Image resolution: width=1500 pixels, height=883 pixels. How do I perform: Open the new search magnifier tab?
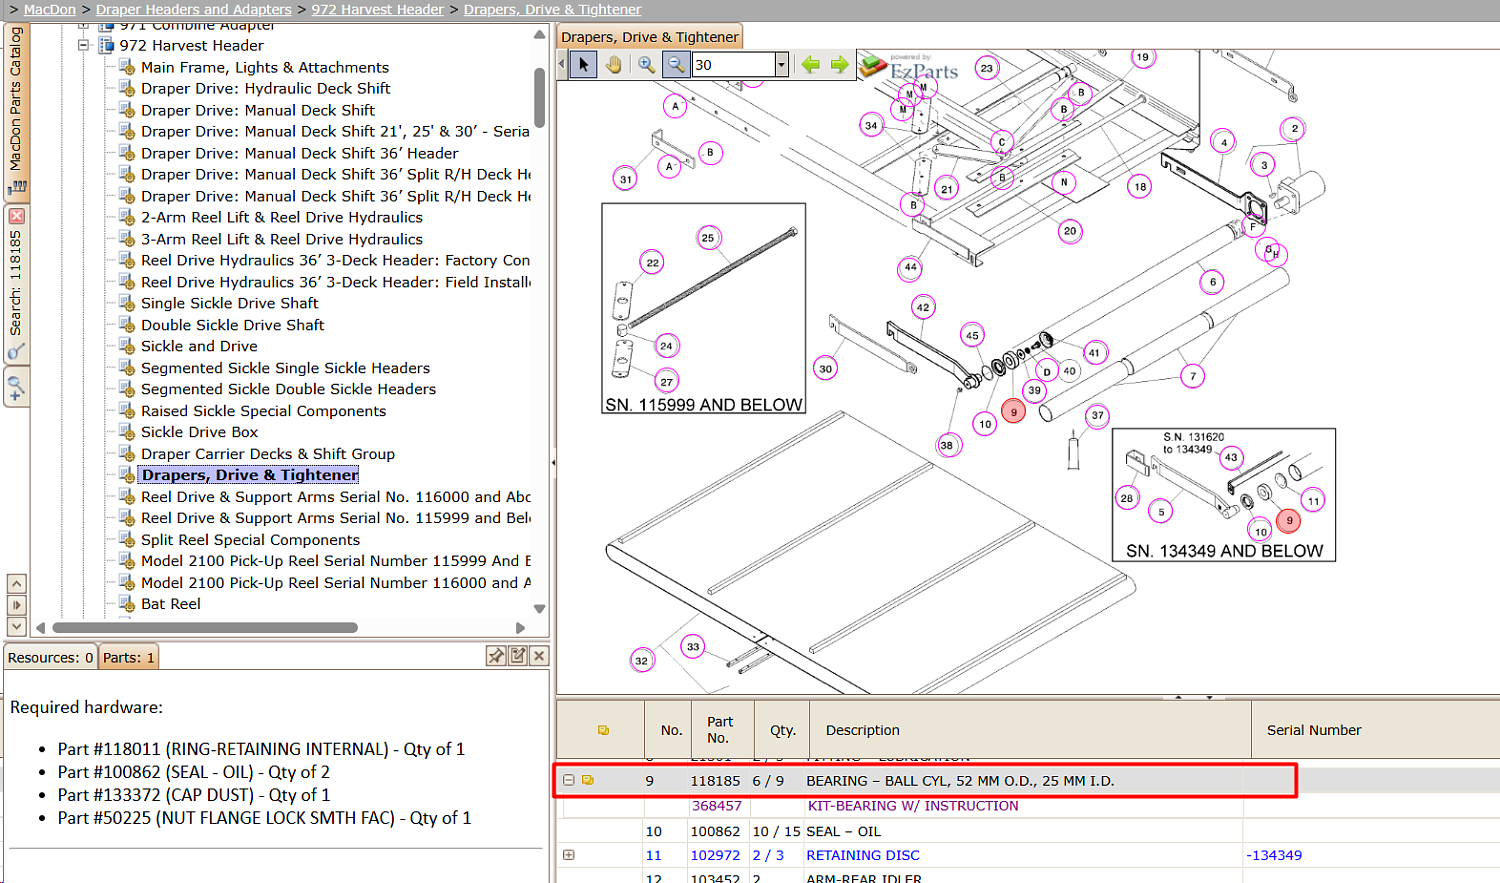pyautogui.click(x=16, y=387)
